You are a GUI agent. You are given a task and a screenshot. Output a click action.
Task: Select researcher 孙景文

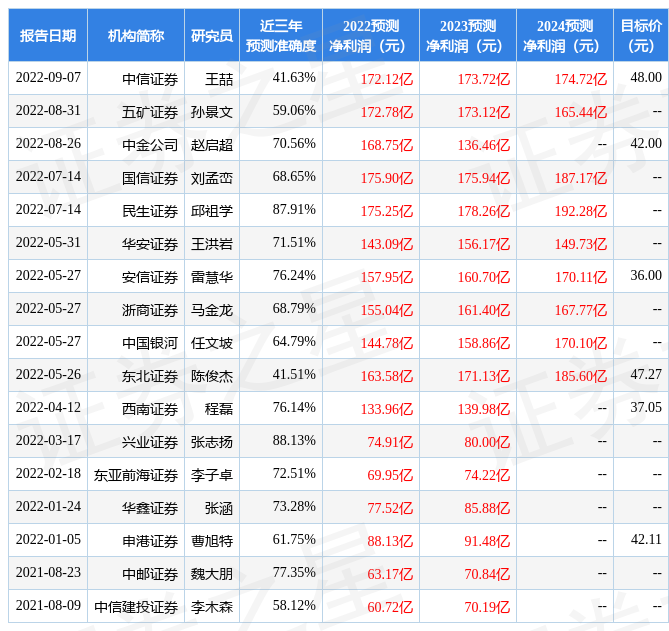point(212,112)
